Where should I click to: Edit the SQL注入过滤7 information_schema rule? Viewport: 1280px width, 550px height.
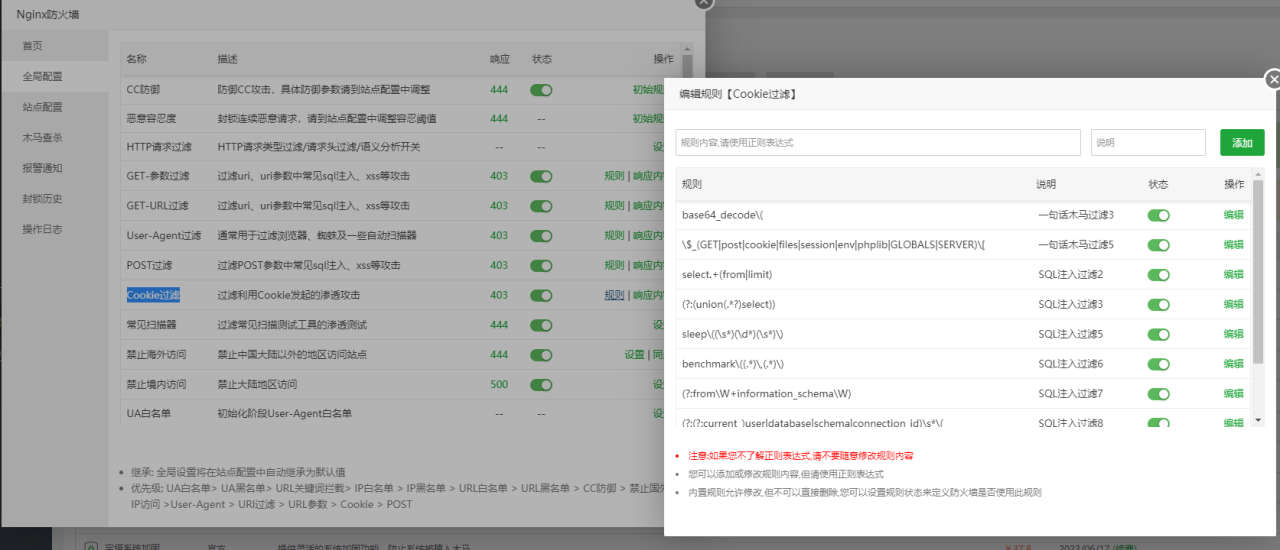click(x=1233, y=394)
